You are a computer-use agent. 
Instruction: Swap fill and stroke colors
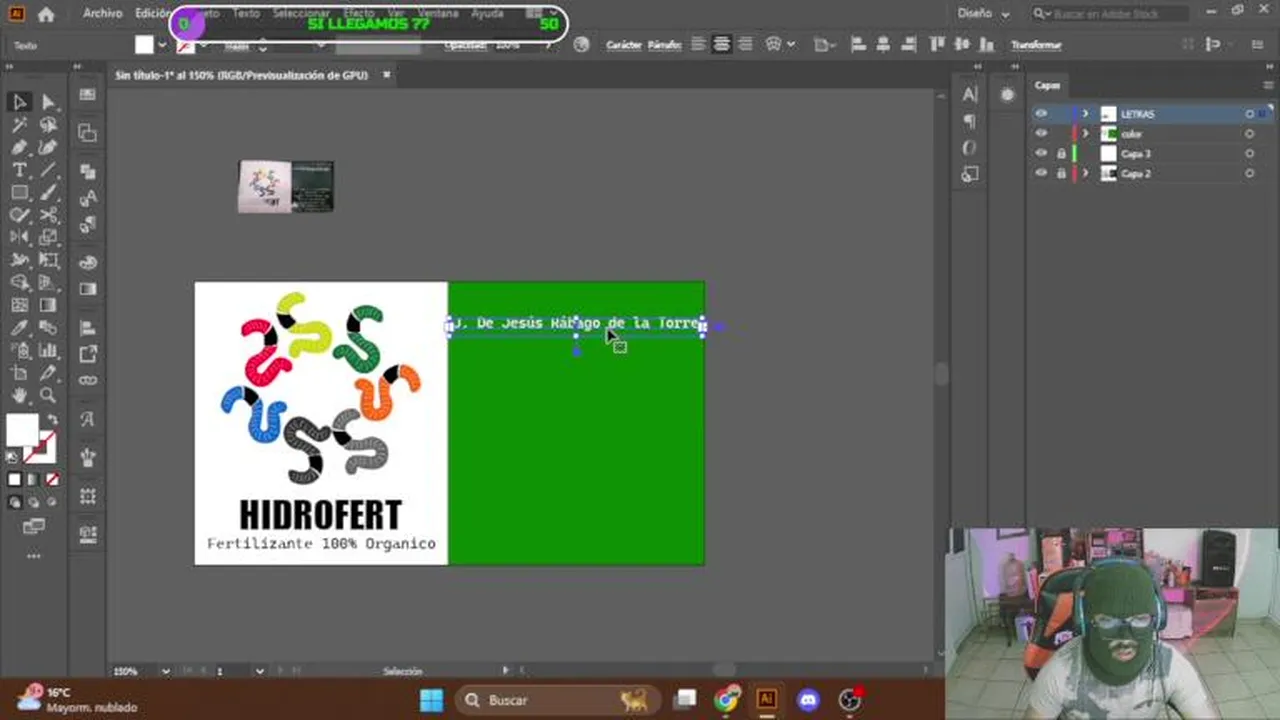click(52, 420)
